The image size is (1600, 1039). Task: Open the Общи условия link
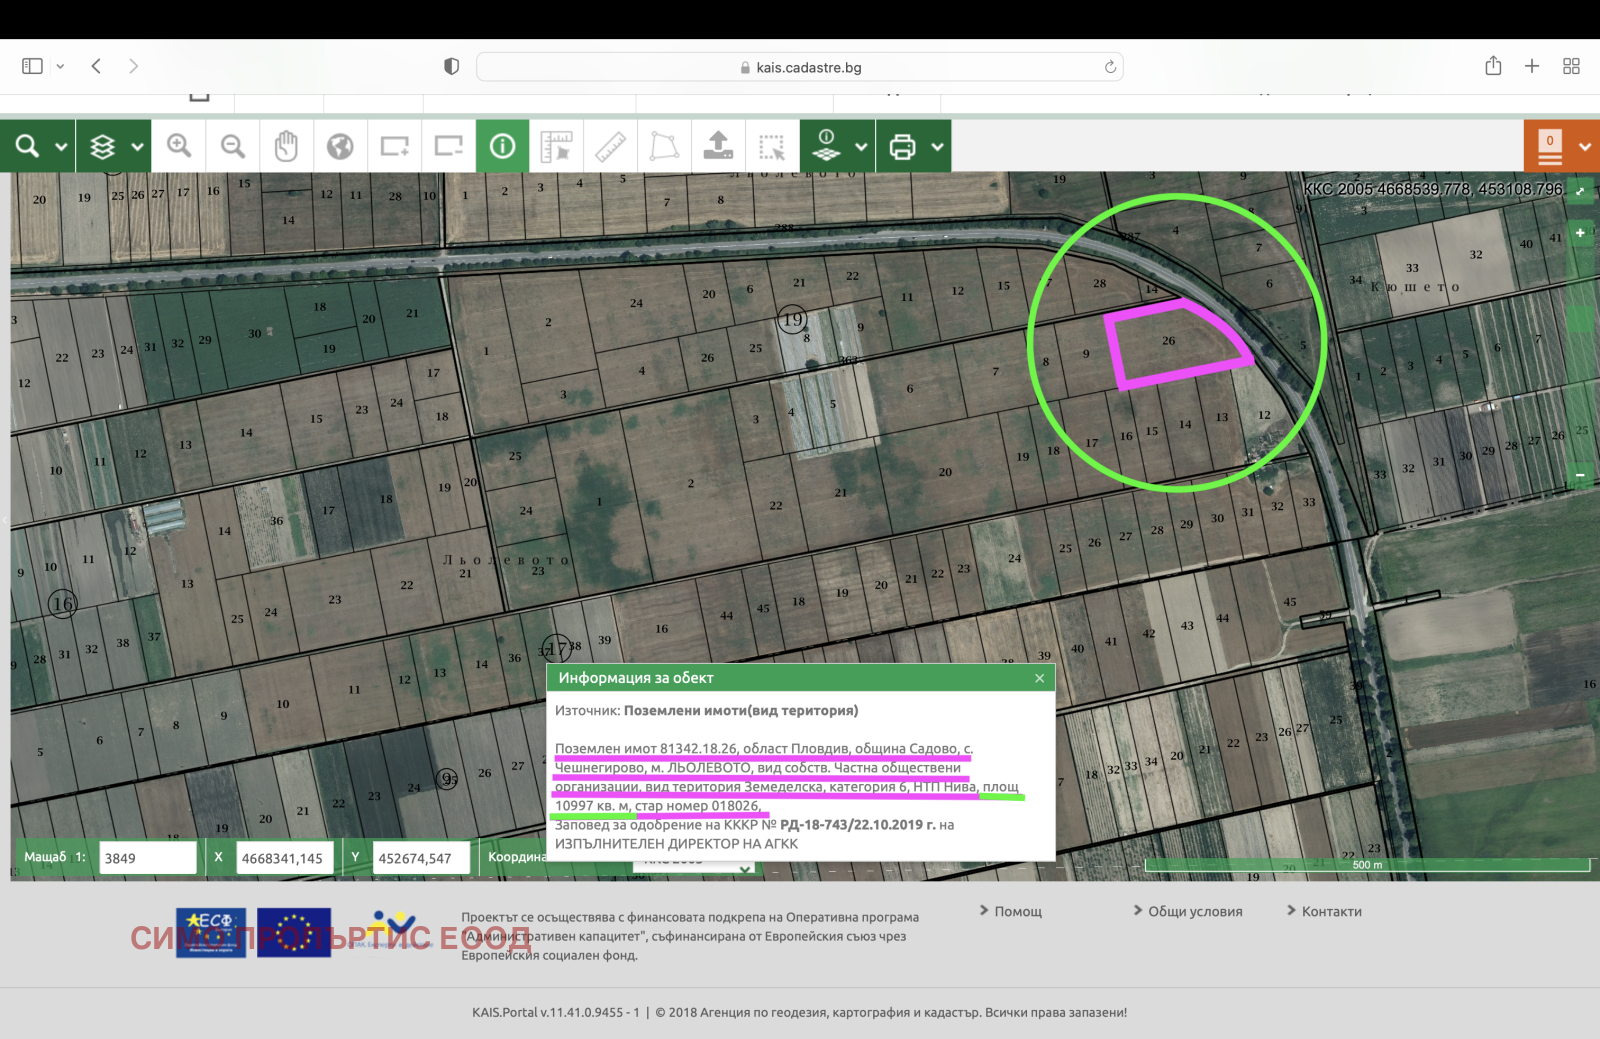click(x=1194, y=911)
